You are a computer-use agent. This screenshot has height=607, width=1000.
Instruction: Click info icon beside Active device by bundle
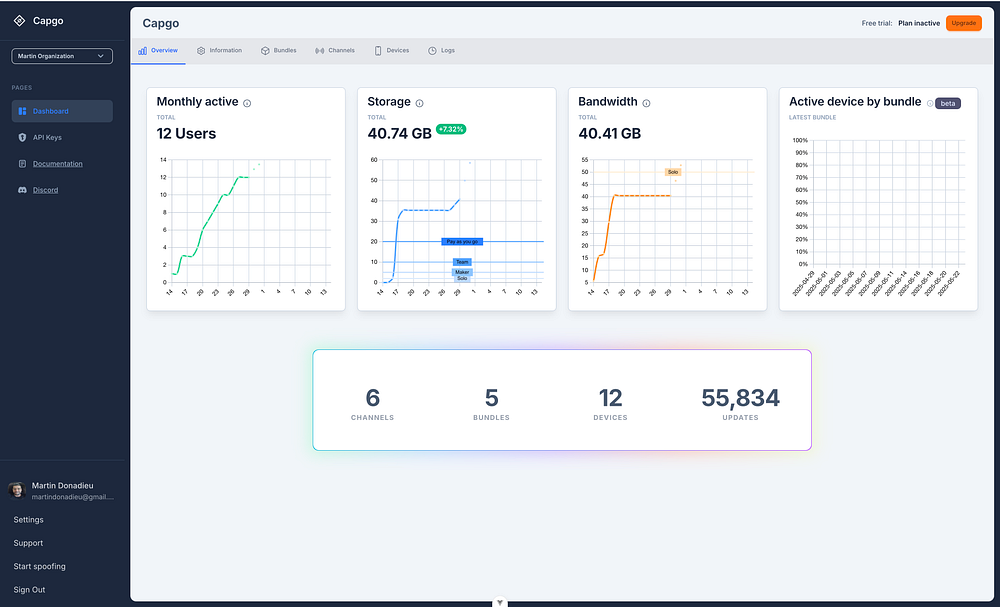pyautogui.click(x=930, y=103)
